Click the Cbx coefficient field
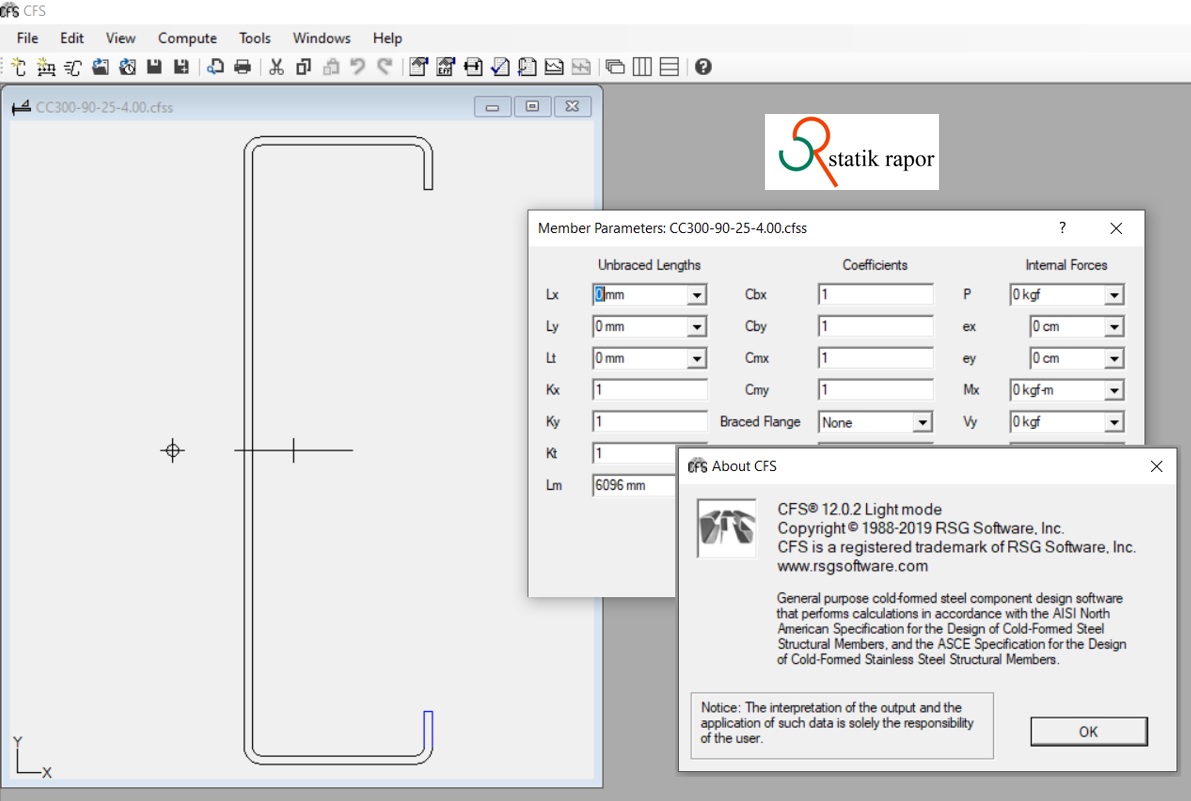The width and height of the screenshot is (1191, 801). [x=876, y=295]
